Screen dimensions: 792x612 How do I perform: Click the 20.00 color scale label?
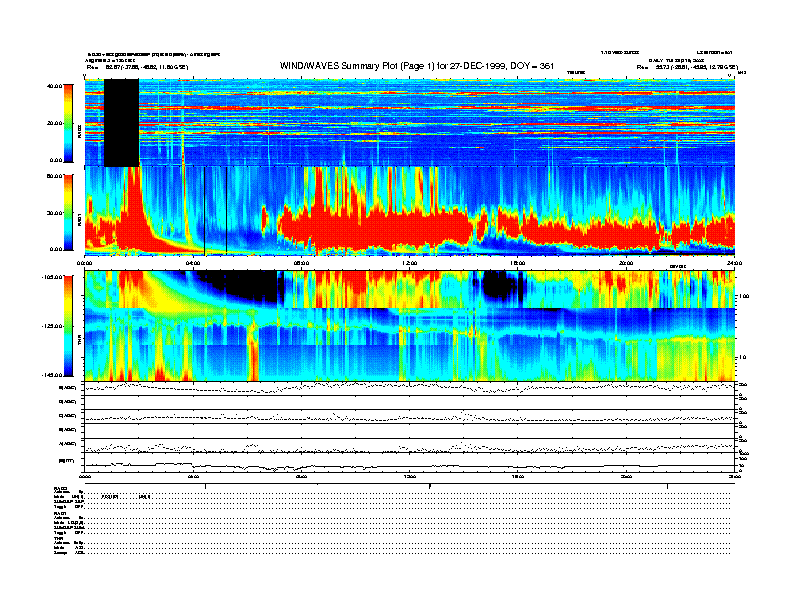point(55,123)
